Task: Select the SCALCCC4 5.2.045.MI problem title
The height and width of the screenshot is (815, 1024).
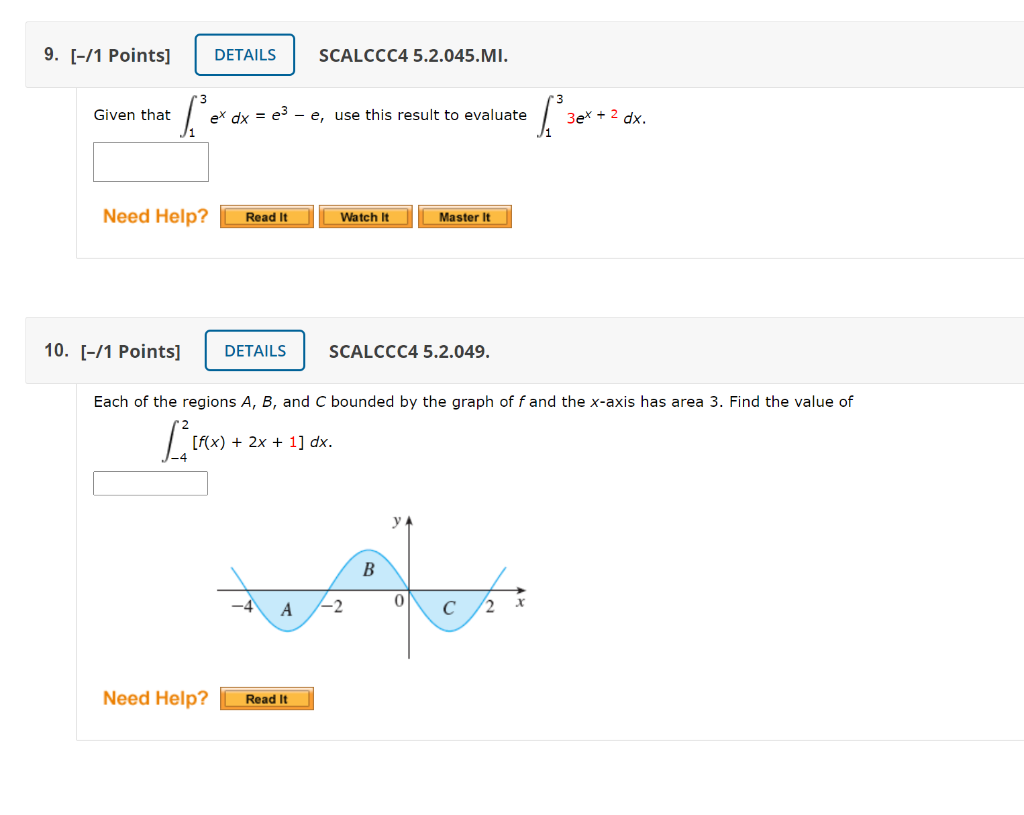Action: 413,57
